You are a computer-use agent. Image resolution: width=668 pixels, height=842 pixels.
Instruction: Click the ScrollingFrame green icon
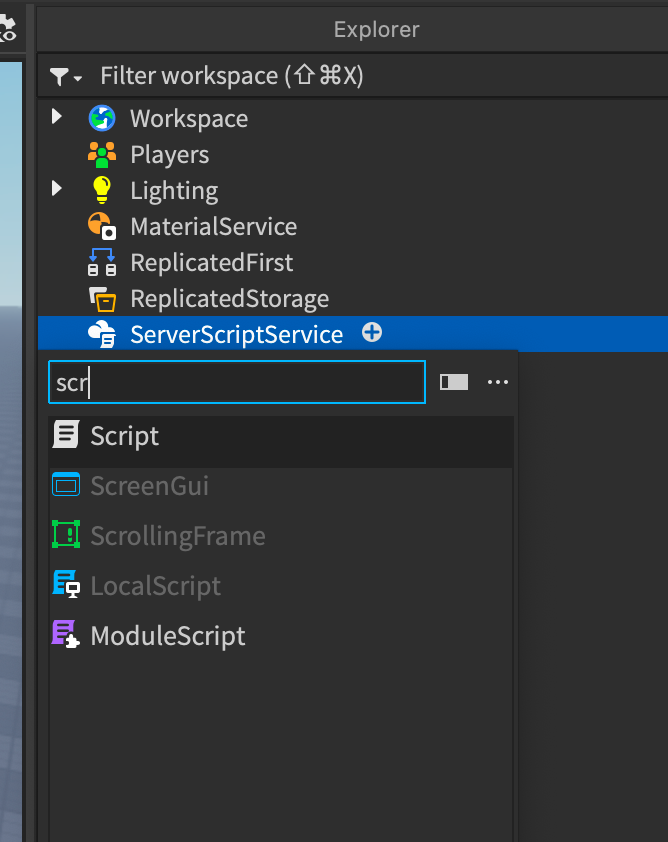(66, 534)
